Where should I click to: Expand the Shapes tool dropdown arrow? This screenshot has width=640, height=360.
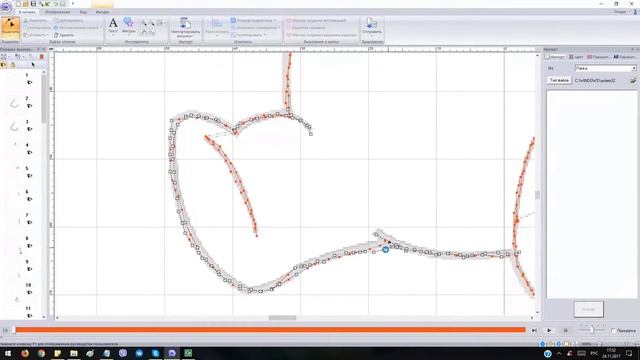(x=129, y=35)
